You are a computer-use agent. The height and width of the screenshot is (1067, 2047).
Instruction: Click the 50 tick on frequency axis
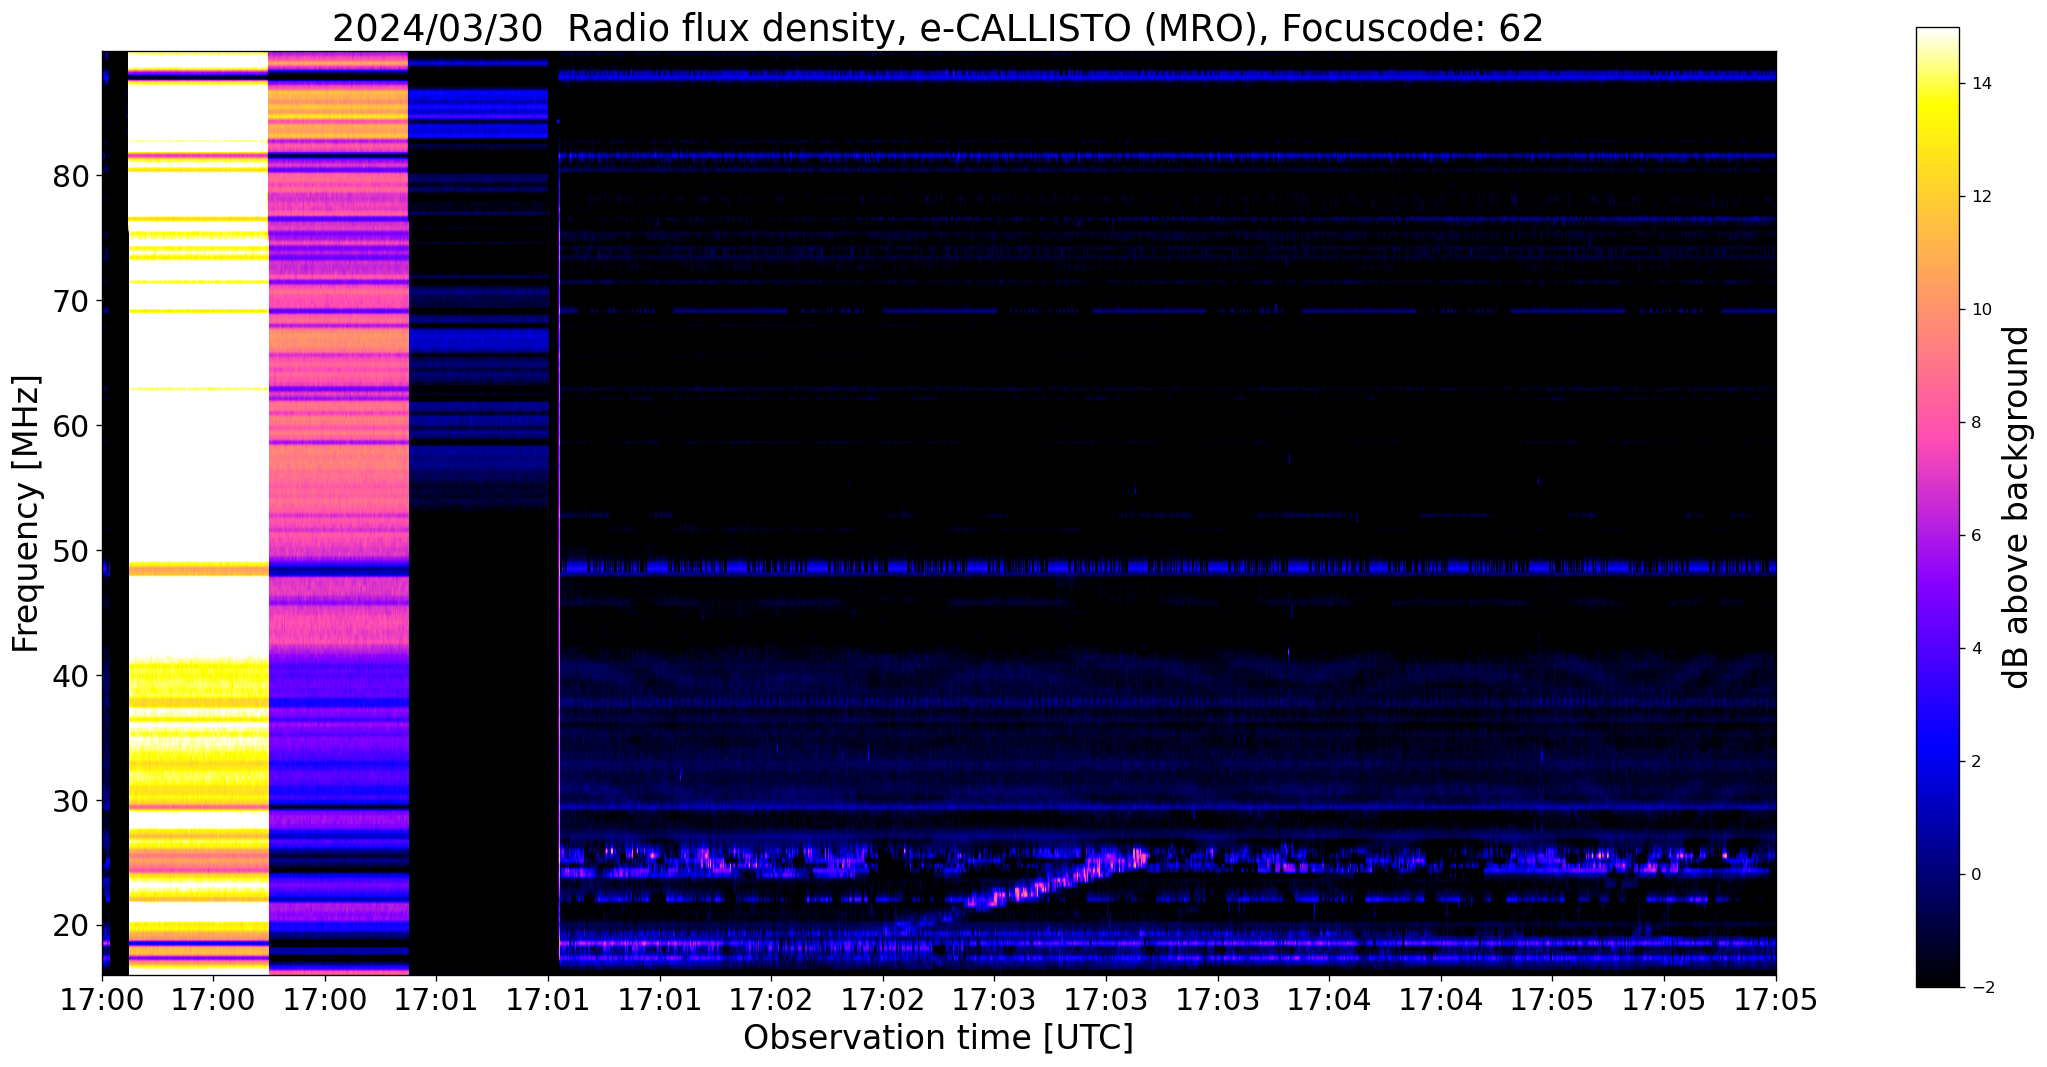pos(71,551)
